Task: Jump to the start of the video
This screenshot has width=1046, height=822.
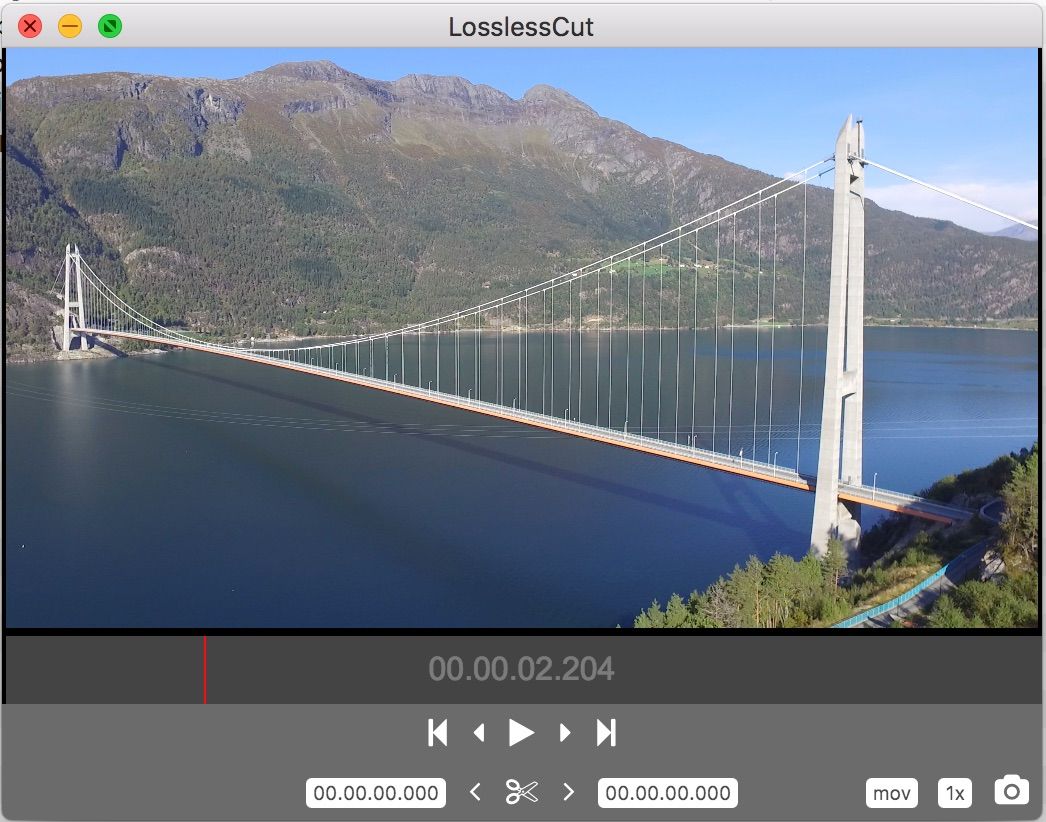Action: pos(436,732)
